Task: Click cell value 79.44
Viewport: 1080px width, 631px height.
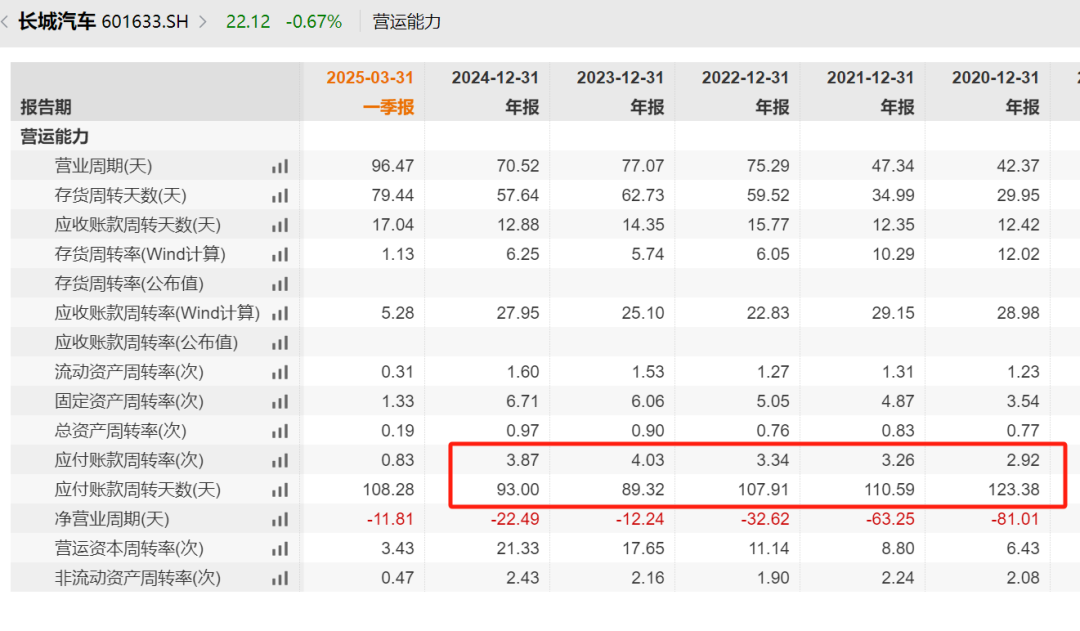Action: pyautogui.click(x=393, y=196)
